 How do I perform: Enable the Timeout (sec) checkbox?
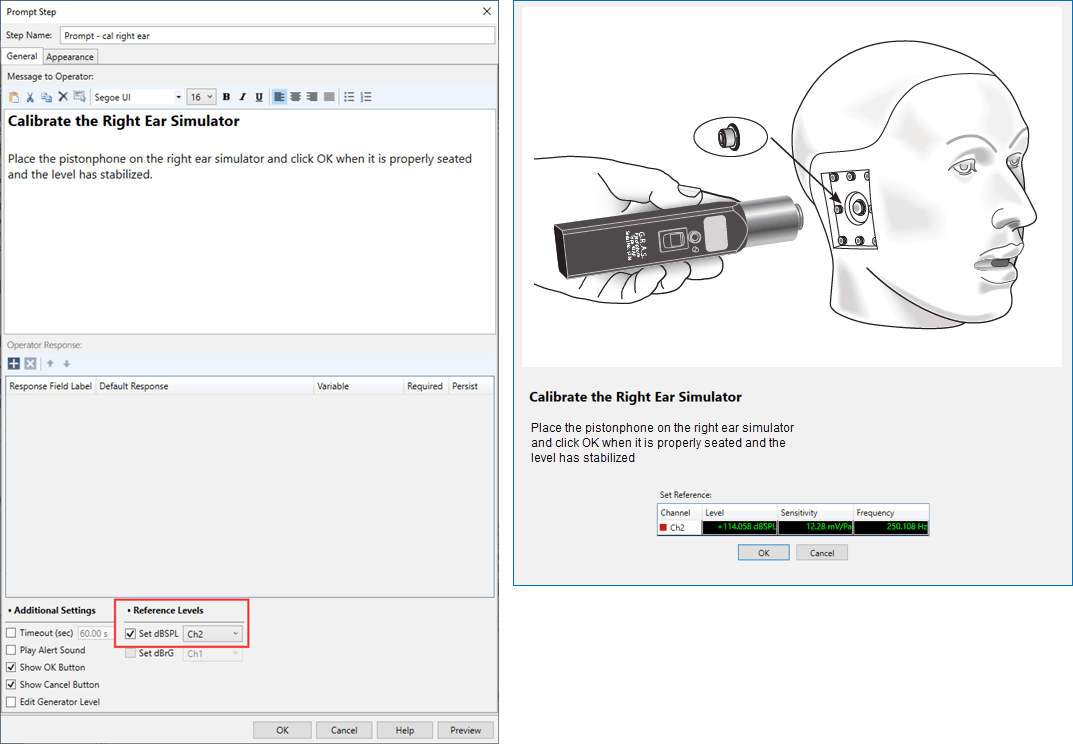pyautogui.click(x=12, y=633)
